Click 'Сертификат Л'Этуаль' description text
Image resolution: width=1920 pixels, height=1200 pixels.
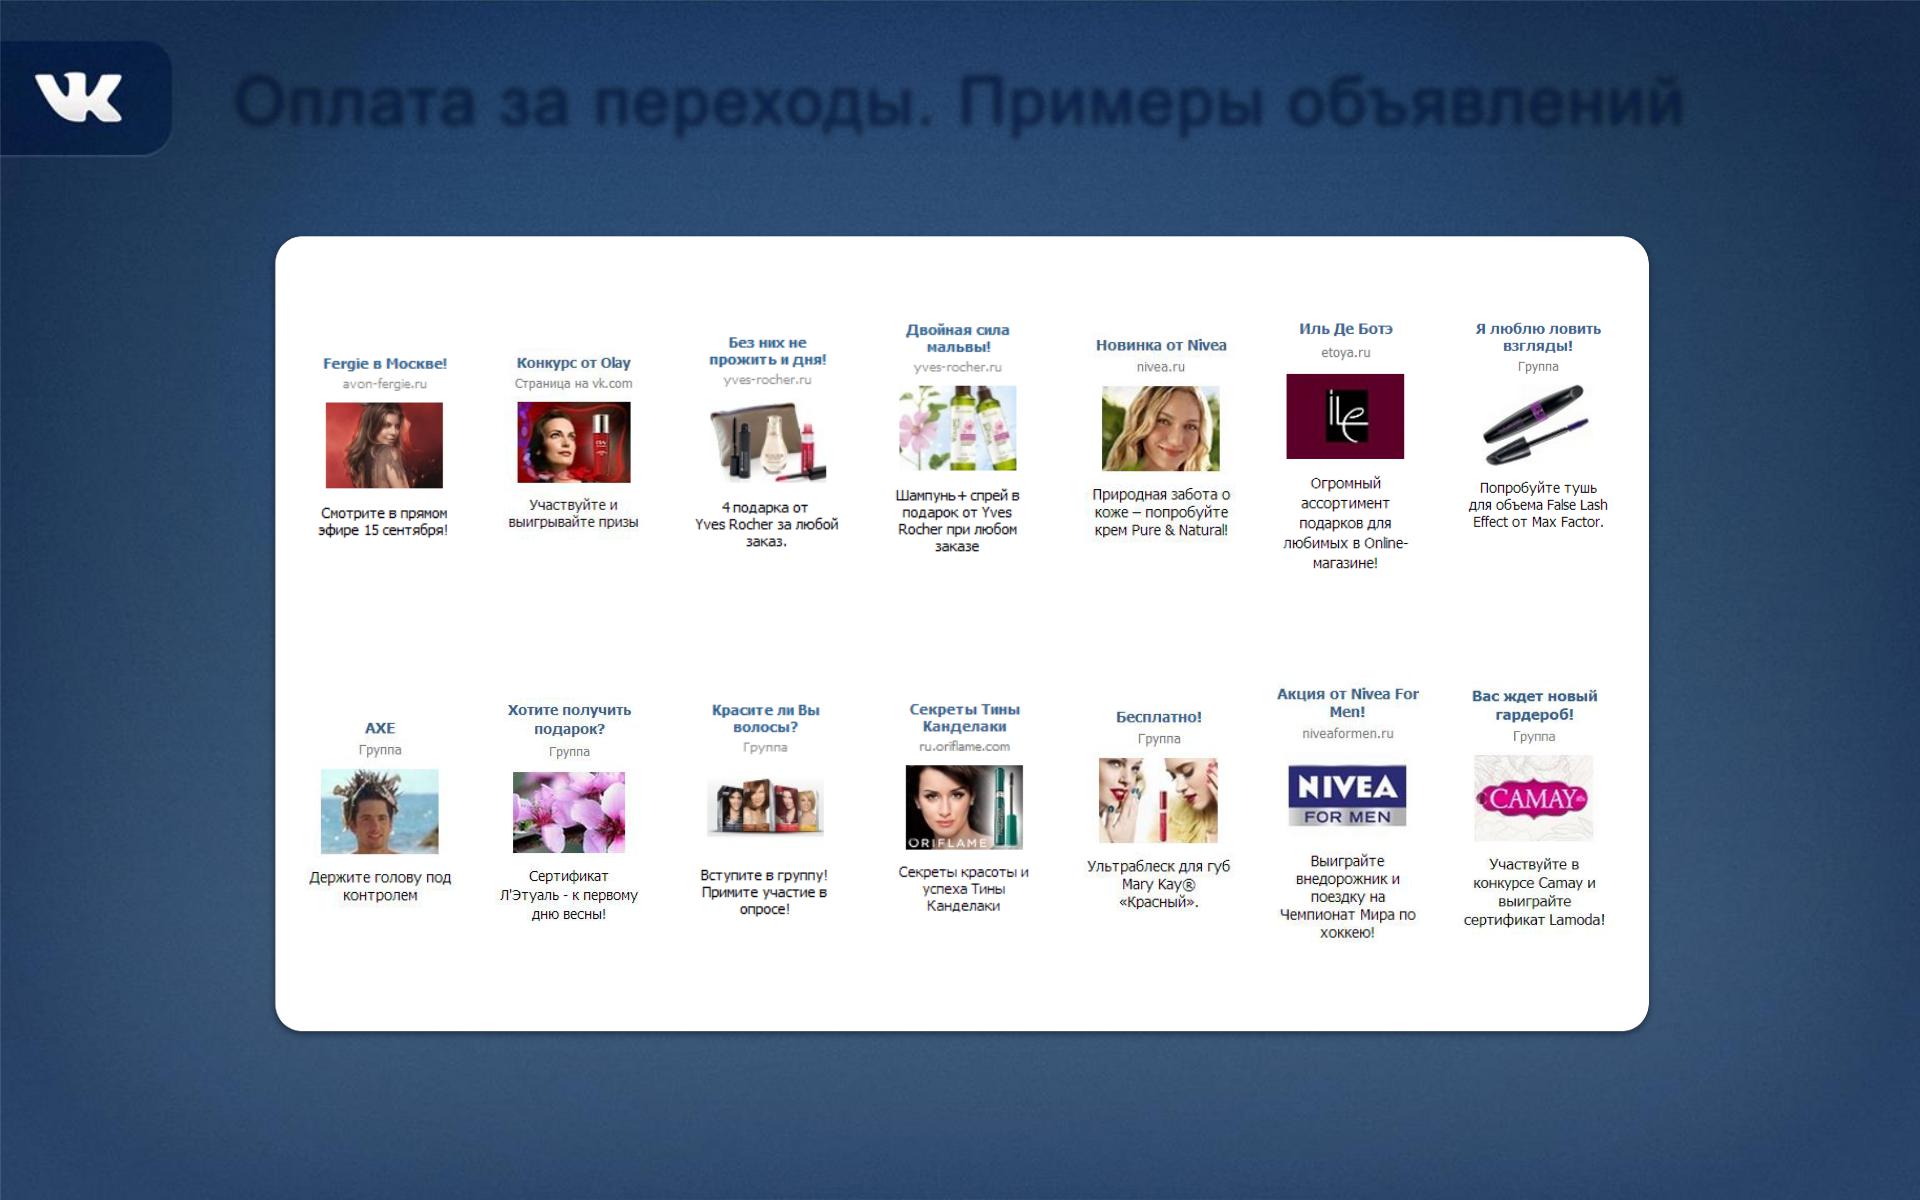[569, 895]
